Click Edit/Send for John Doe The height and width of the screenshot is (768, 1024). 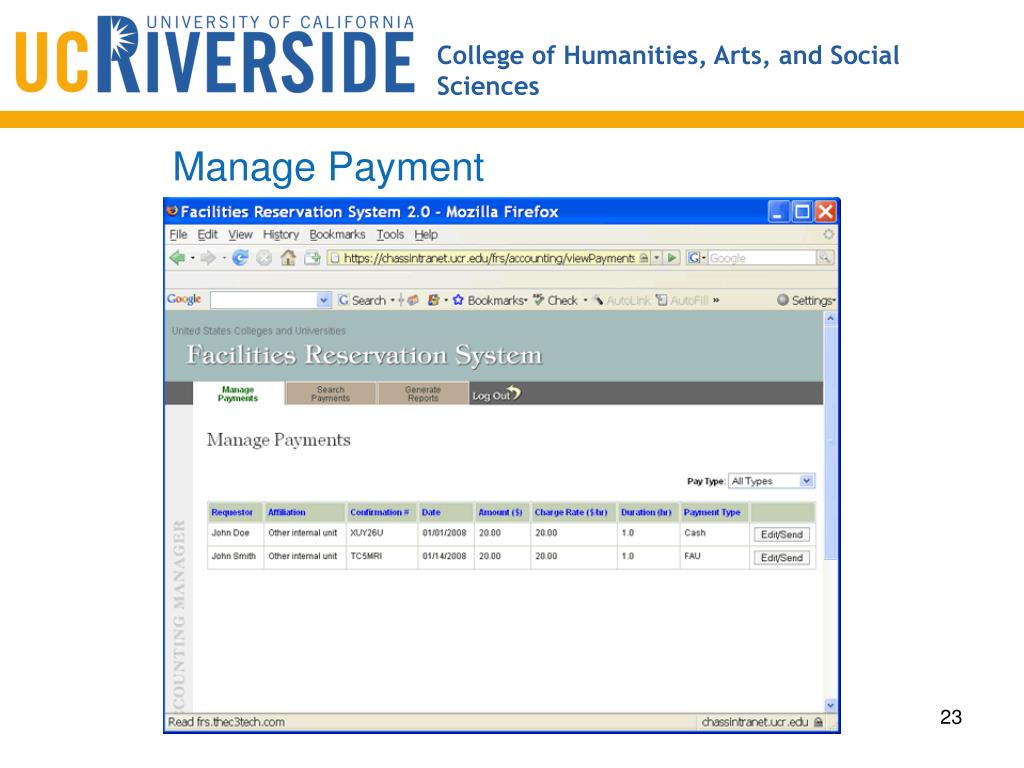tap(782, 534)
